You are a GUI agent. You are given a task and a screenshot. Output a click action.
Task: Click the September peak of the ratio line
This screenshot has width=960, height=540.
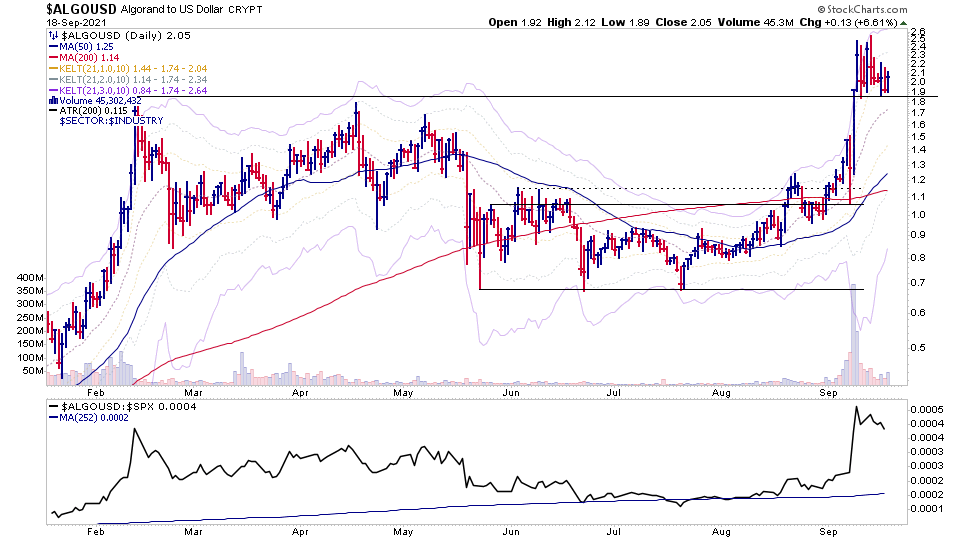click(856, 407)
